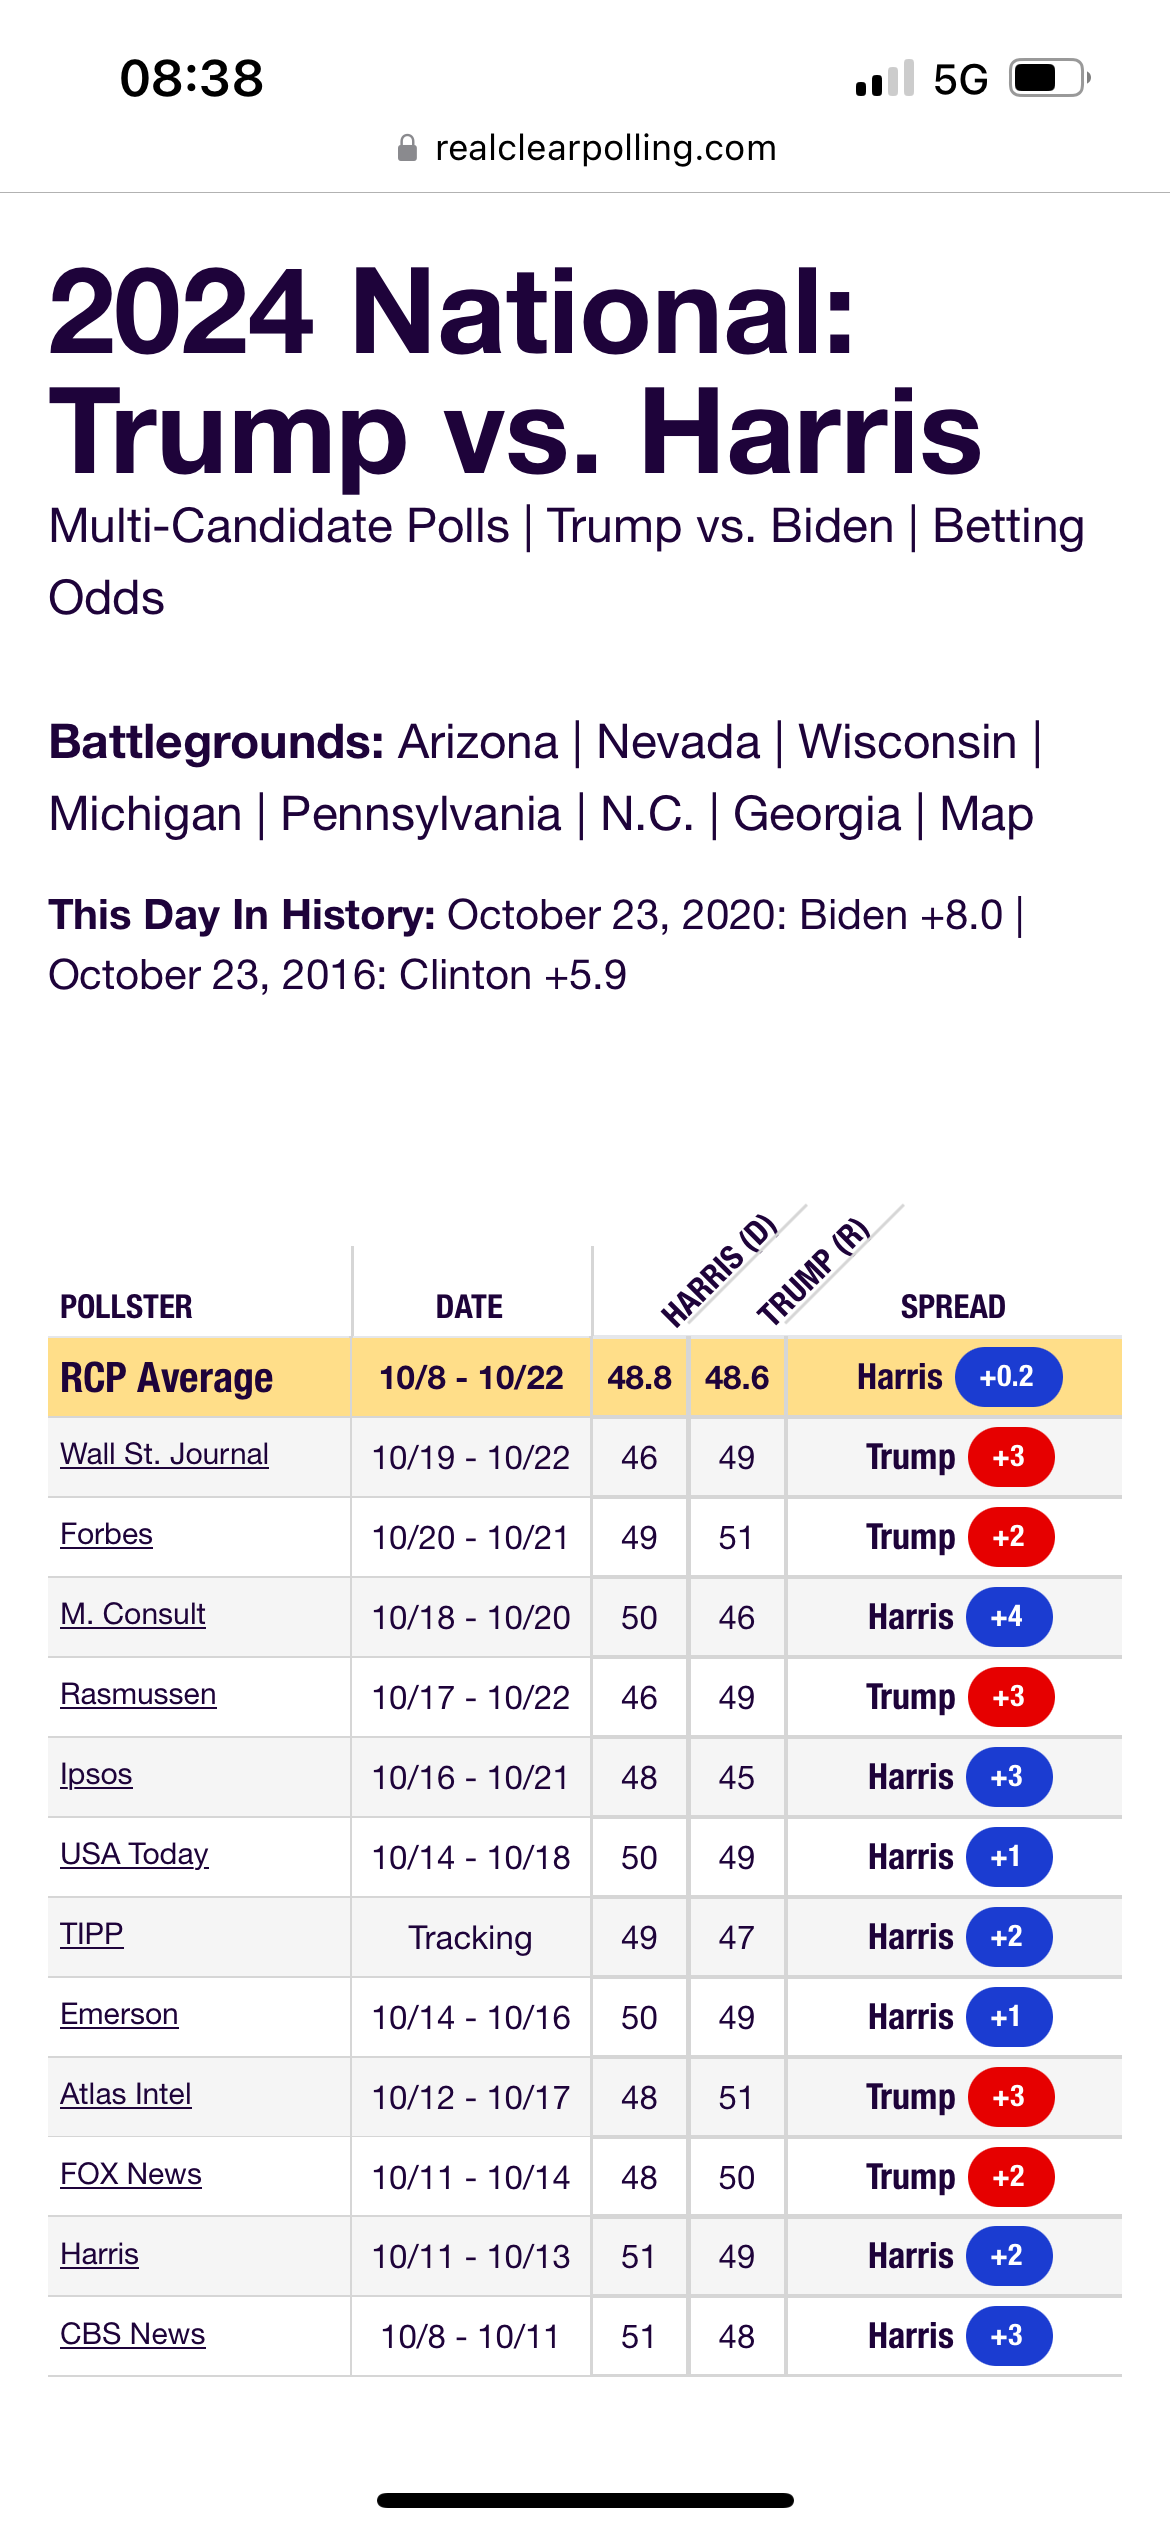
Task: Tap the red +3 Wall St. Journal badge
Action: [x=1010, y=1457]
